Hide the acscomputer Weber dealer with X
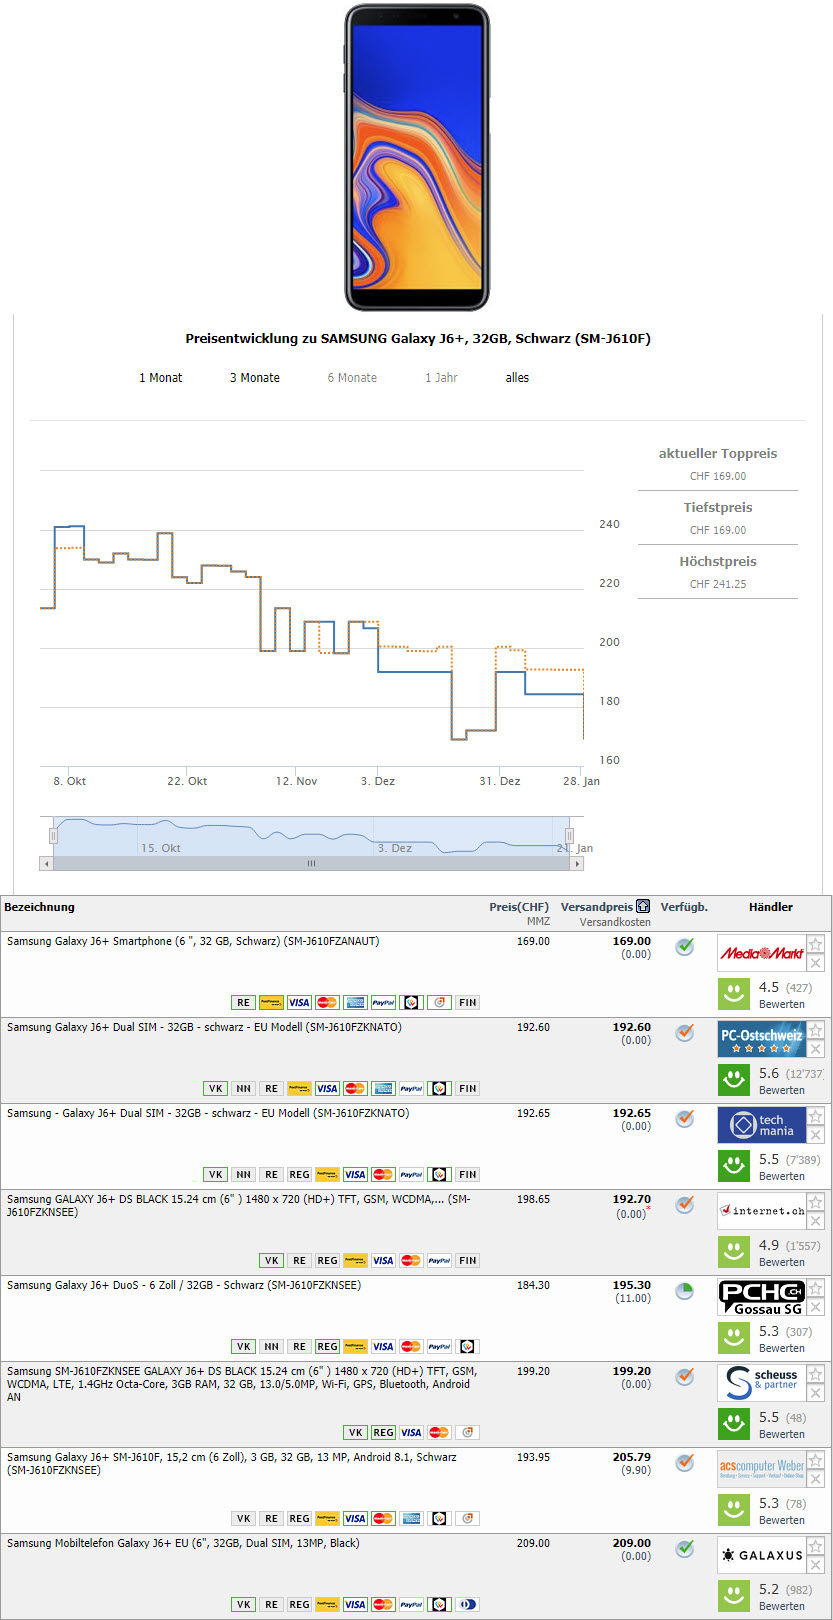Image resolution: width=833 pixels, height=1620 pixels. (x=816, y=1479)
